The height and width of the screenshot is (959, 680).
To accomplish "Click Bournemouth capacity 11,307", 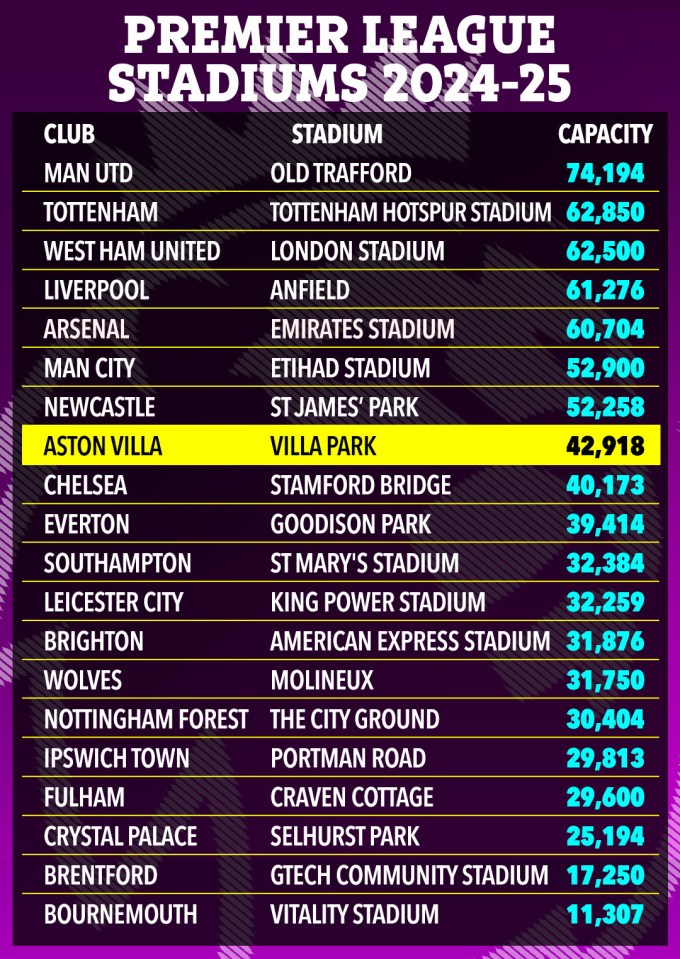I will pyautogui.click(x=605, y=914).
